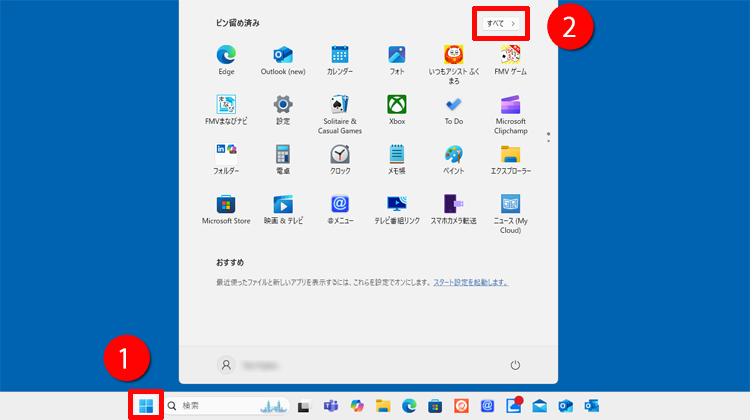Image resolution: width=750 pixels, height=420 pixels.
Task: Launch the ペイント app
Action: 453,159
